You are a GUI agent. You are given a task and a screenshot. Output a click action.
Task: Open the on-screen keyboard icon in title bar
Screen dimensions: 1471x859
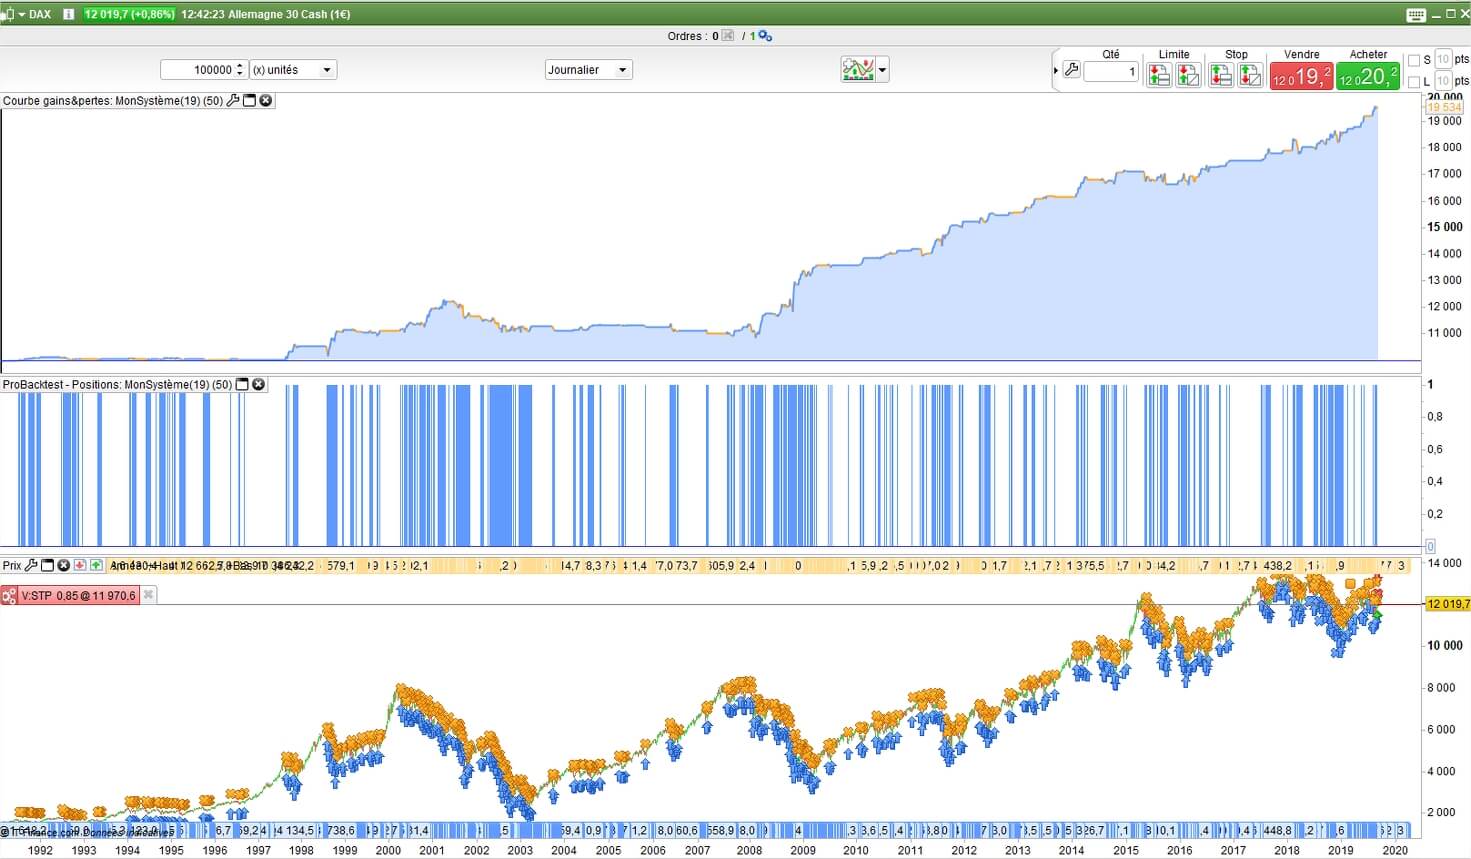pos(1415,14)
